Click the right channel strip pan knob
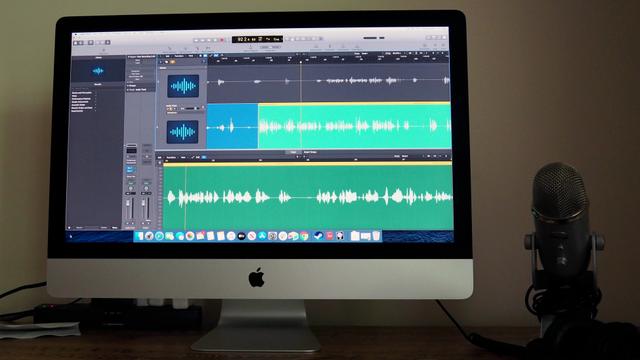The height and width of the screenshot is (360, 640). coord(146,188)
